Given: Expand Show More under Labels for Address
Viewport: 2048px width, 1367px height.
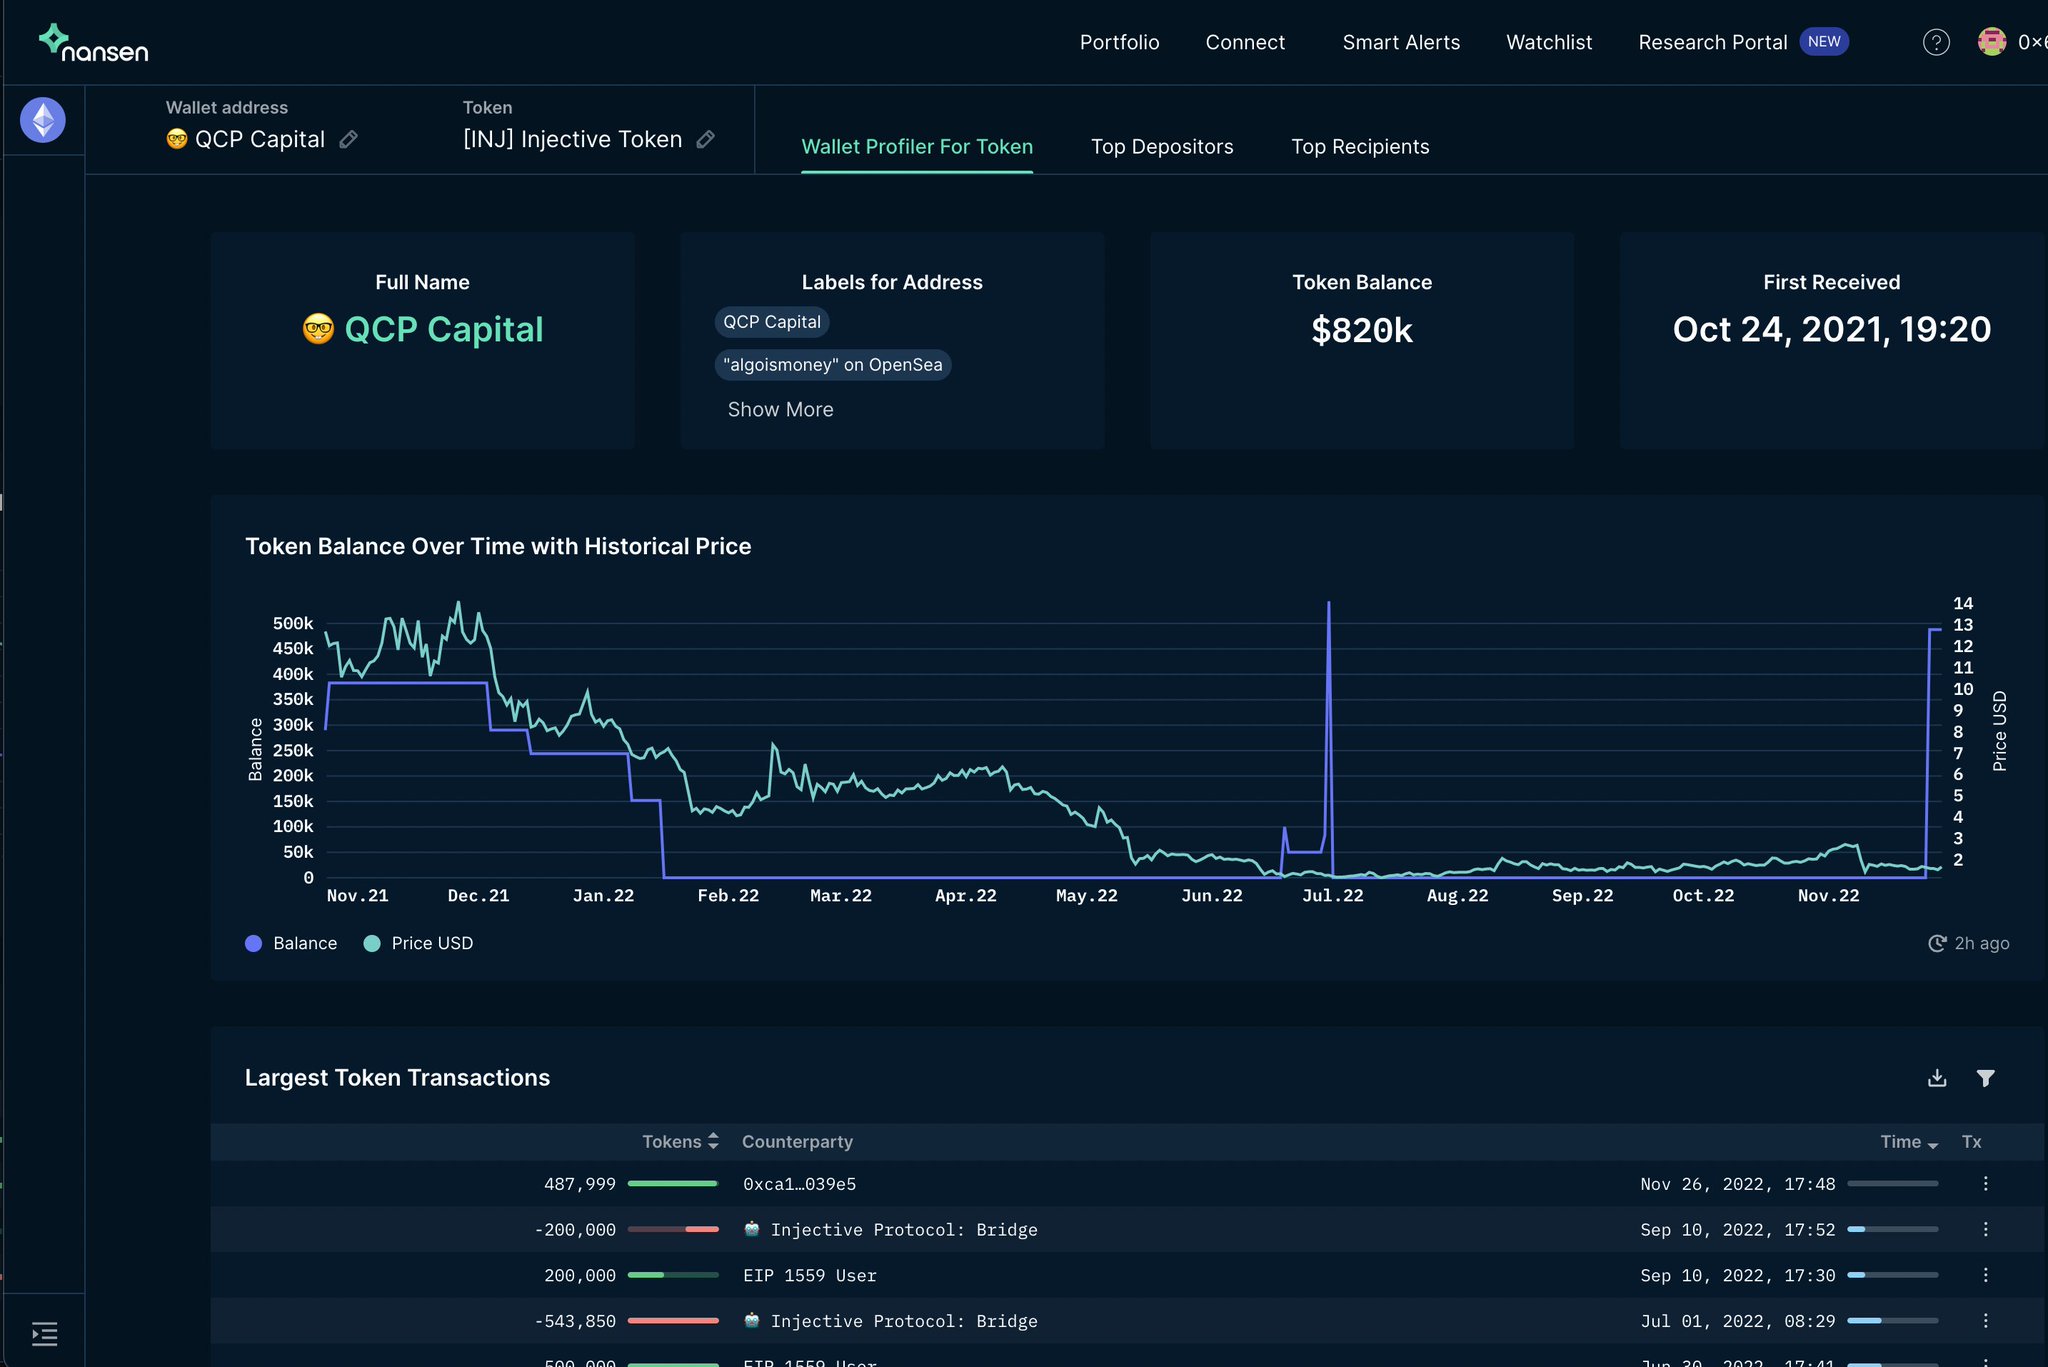Looking at the screenshot, I should click(780, 409).
